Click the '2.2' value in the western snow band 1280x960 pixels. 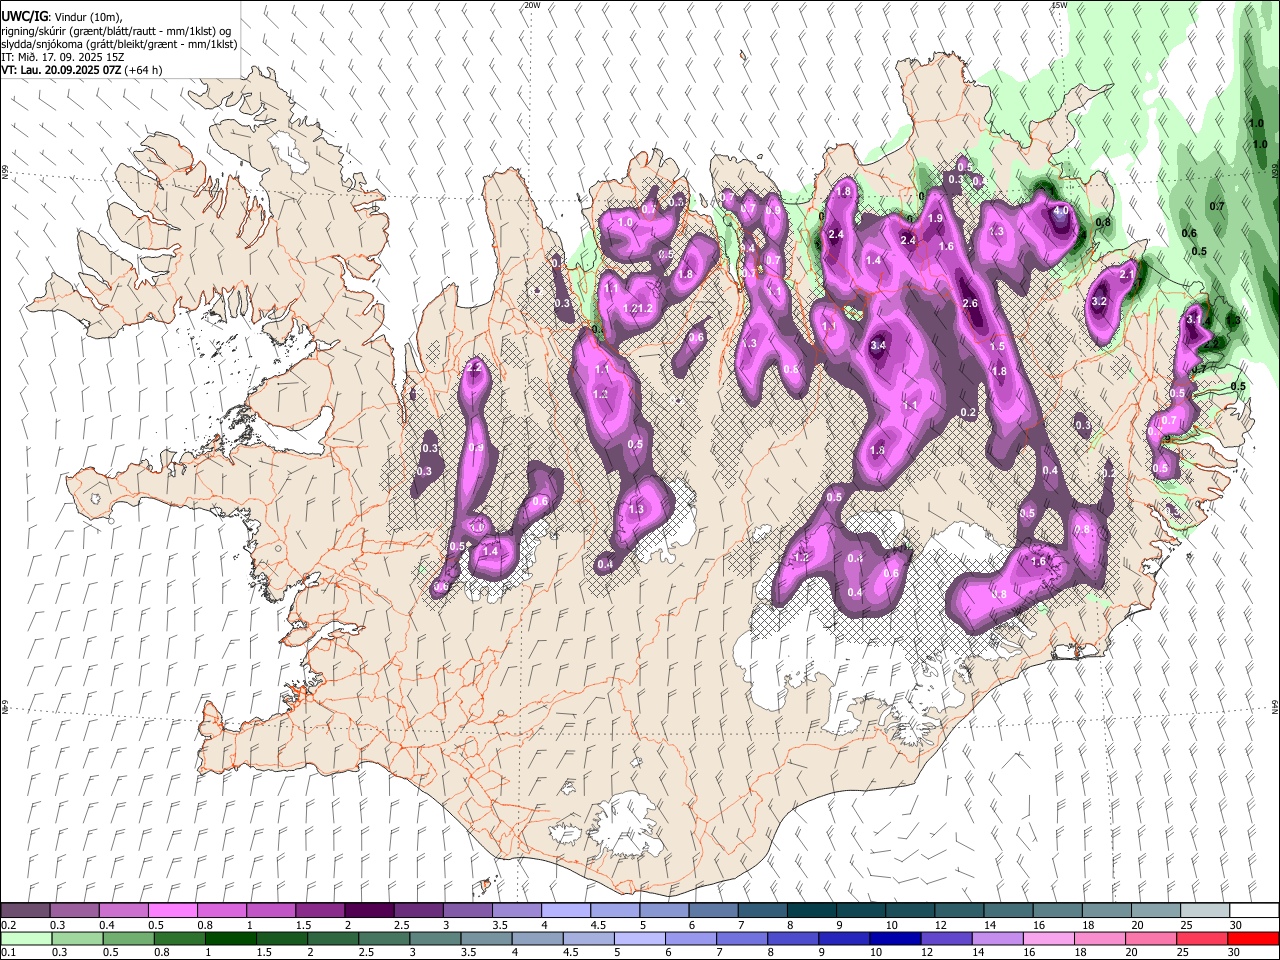(x=474, y=368)
